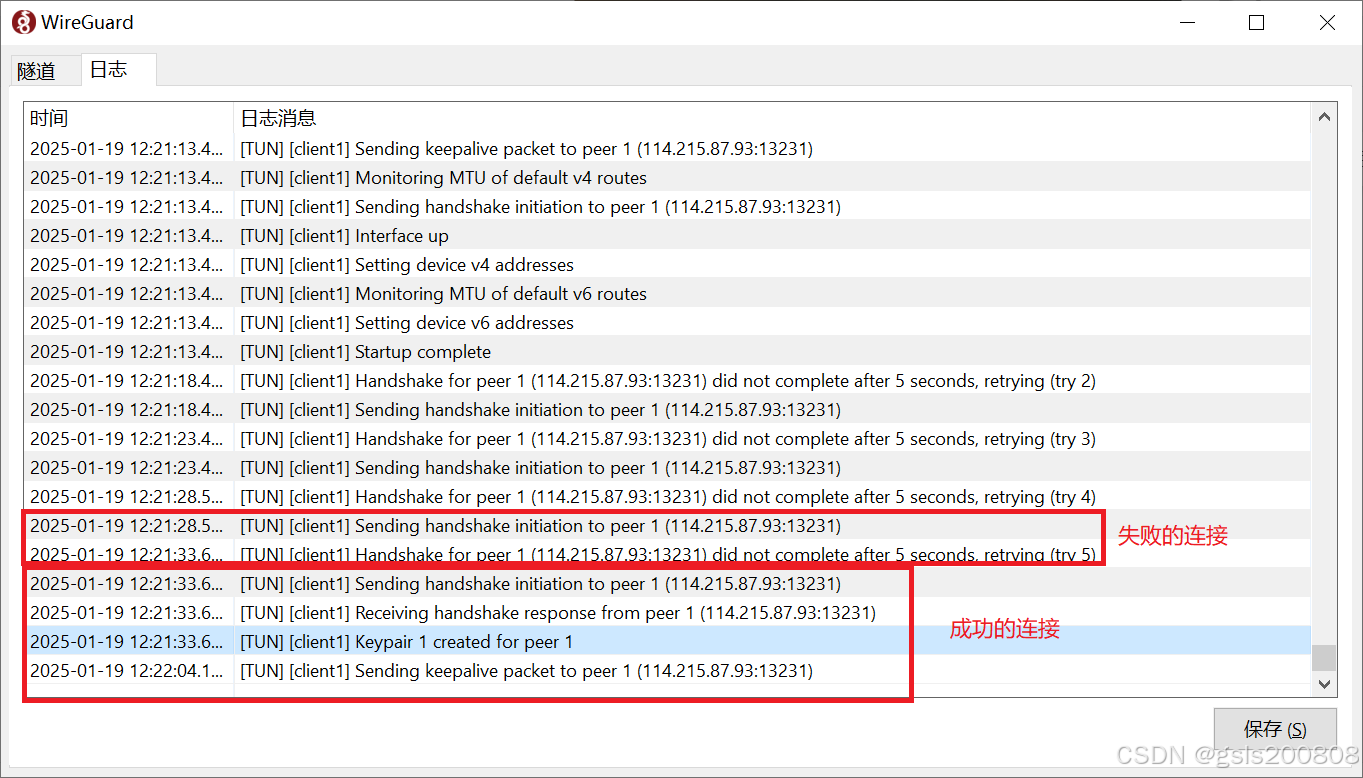Click the 日志消息 column header
The width and height of the screenshot is (1363, 778).
point(772,118)
